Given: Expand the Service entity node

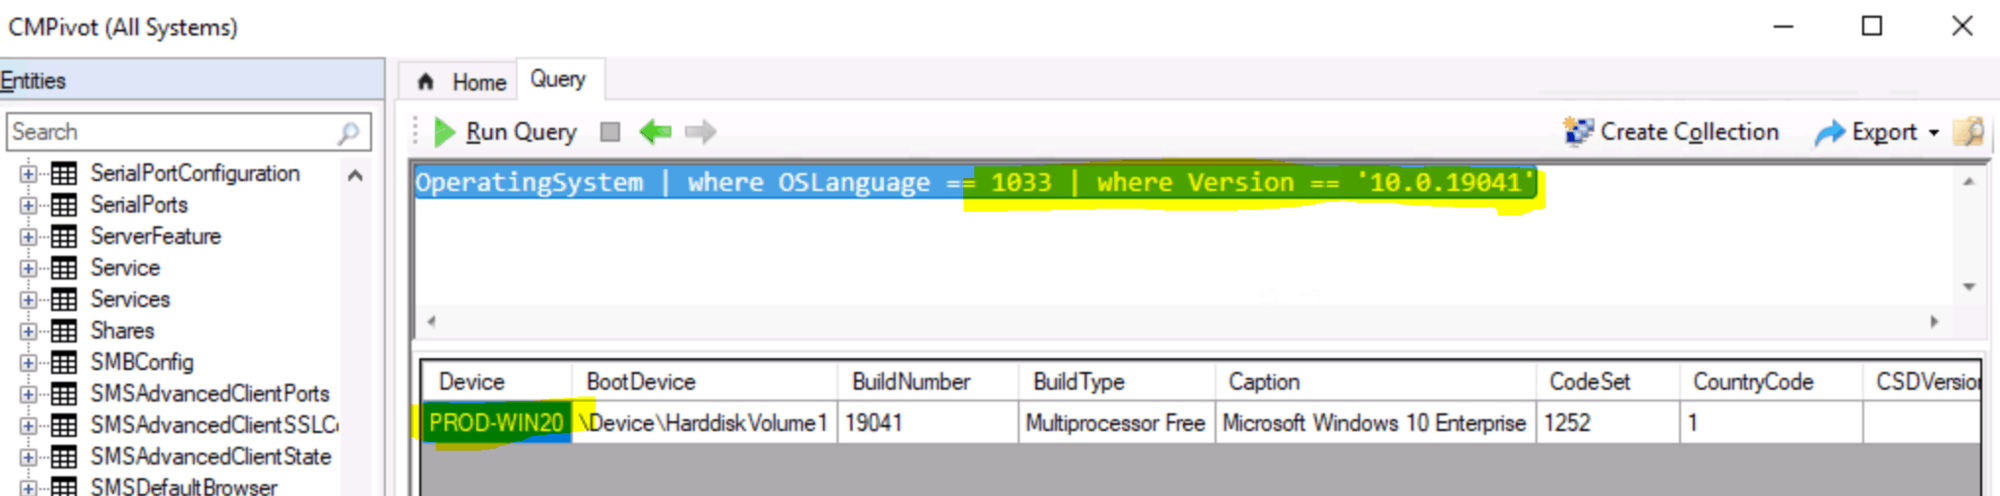Looking at the screenshot, I should click(x=28, y=268).
